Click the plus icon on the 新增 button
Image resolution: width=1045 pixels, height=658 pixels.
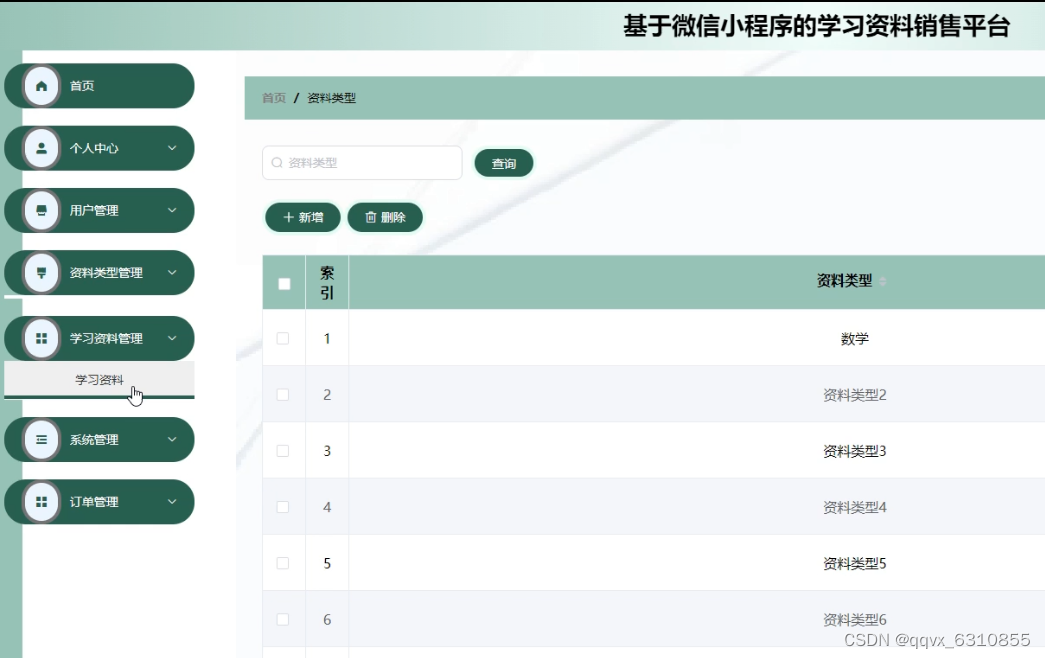tap(287, 216)
